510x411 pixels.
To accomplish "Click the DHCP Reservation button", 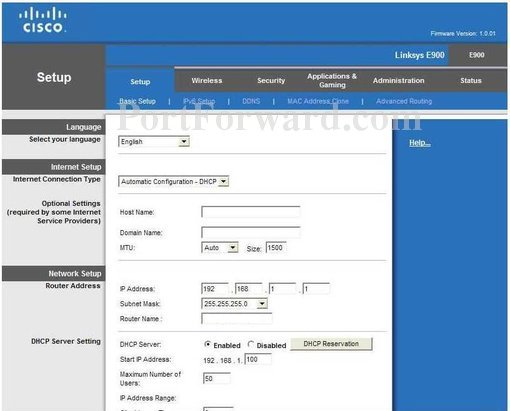I will point(331,344).
